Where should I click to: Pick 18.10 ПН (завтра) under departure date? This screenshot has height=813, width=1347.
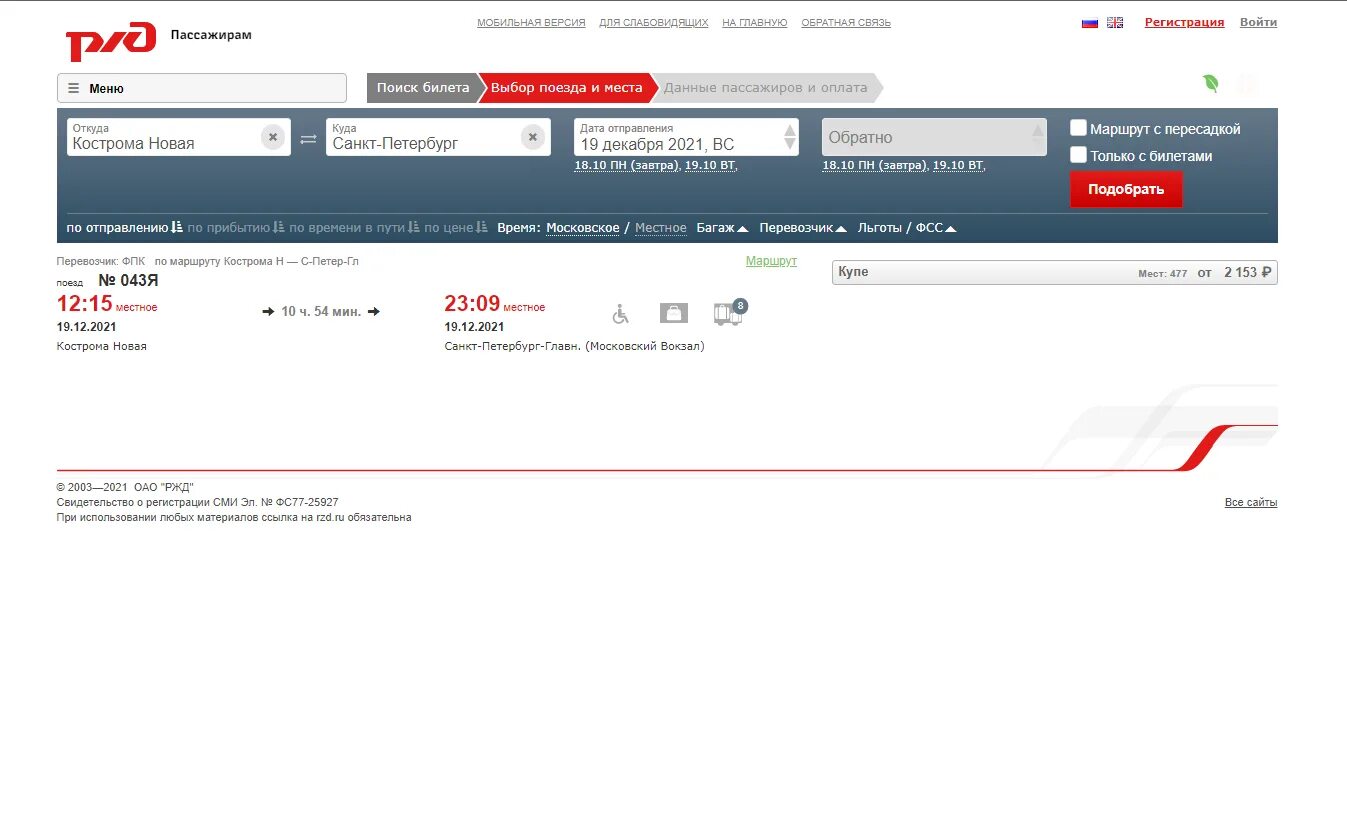(x=626, y=166)
